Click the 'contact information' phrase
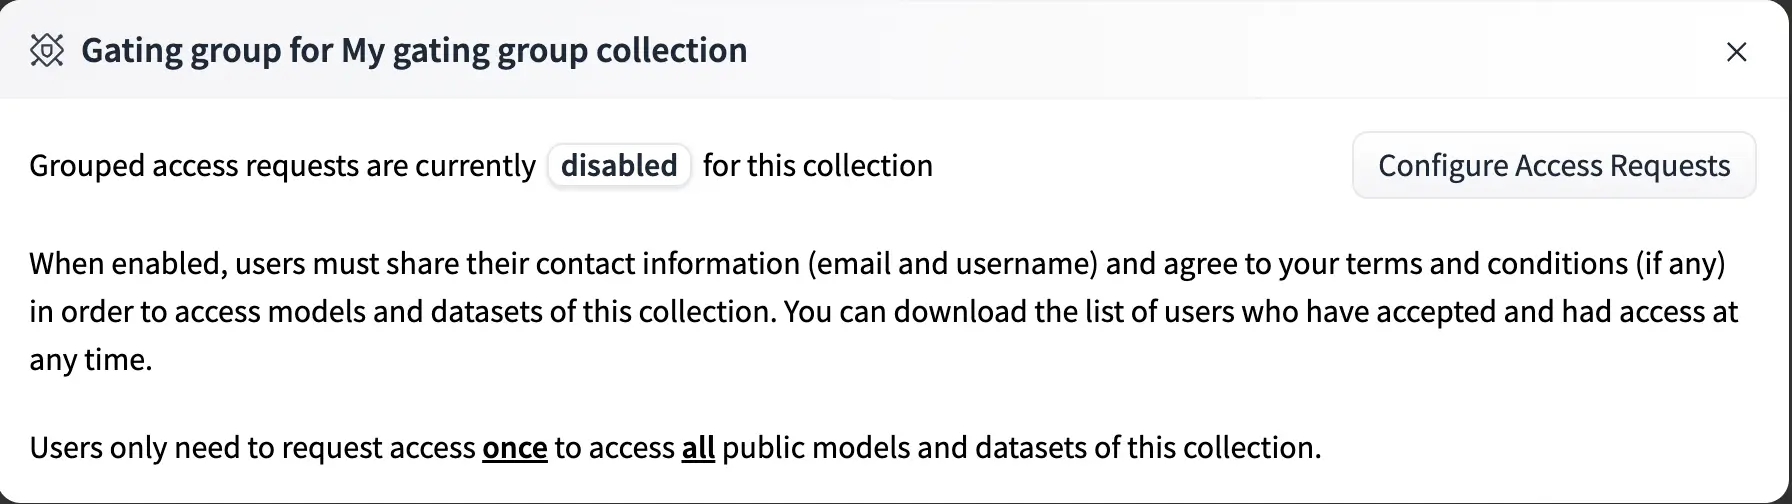 [x=668, y=264]
